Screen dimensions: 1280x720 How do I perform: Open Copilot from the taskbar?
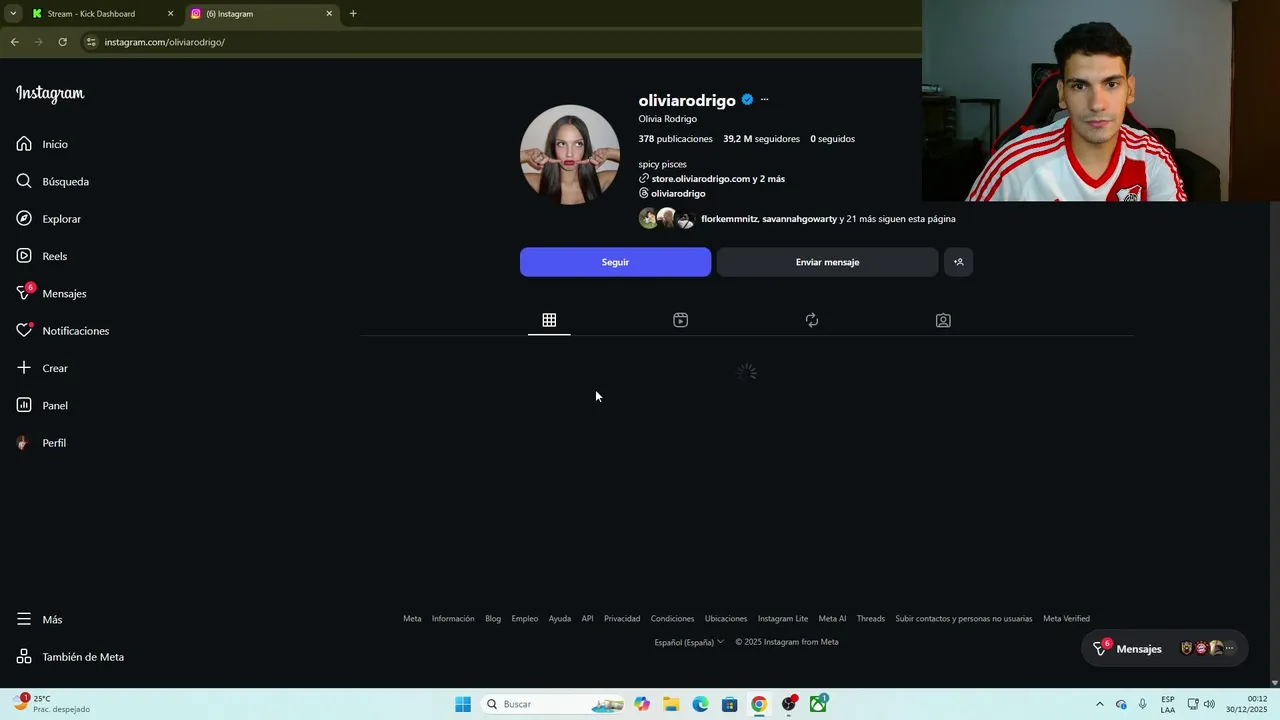(x=642, y=704)
